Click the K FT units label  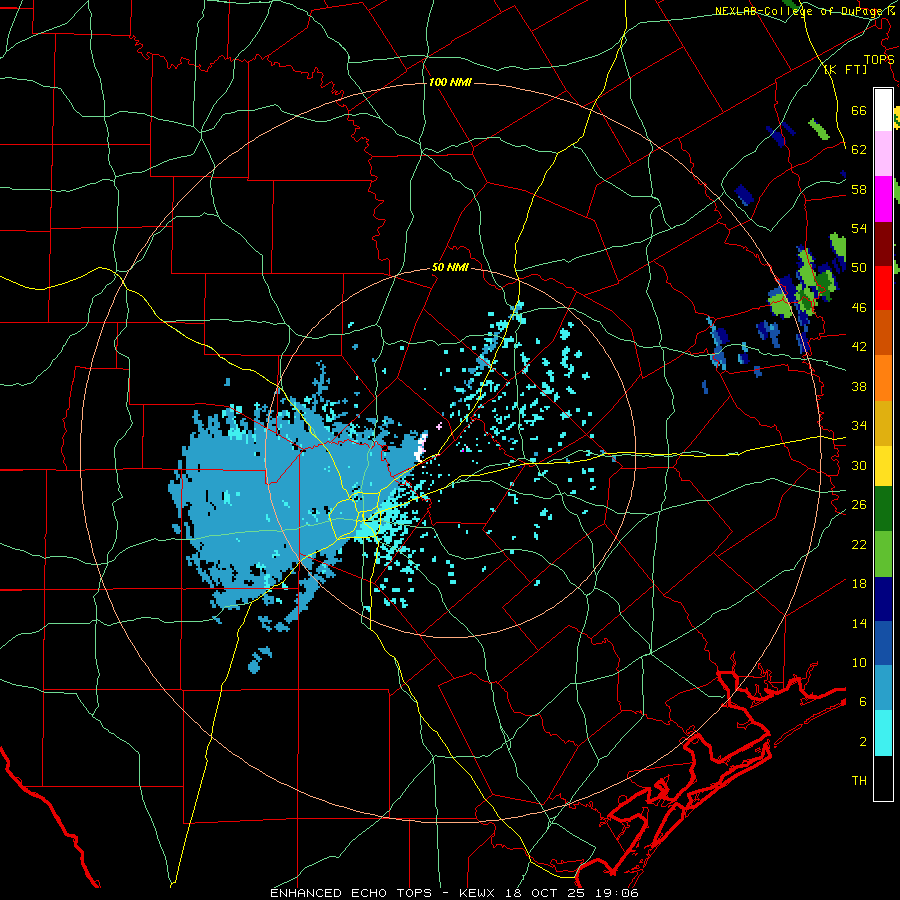coord(846,69)
